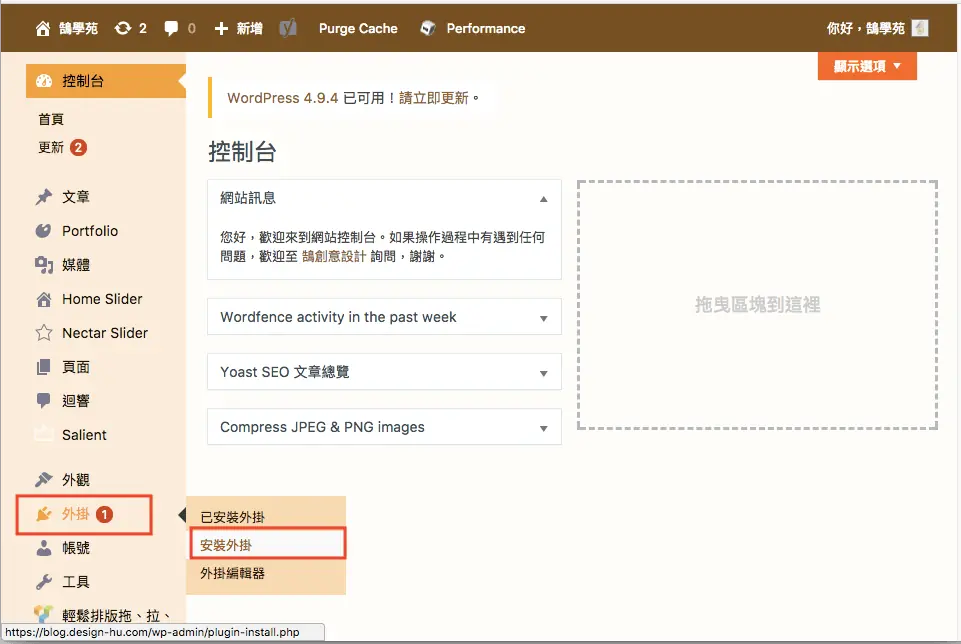Screen dimensions: 961x644
Task: Open user avatar in top right
Action: (x=919, y=28)
